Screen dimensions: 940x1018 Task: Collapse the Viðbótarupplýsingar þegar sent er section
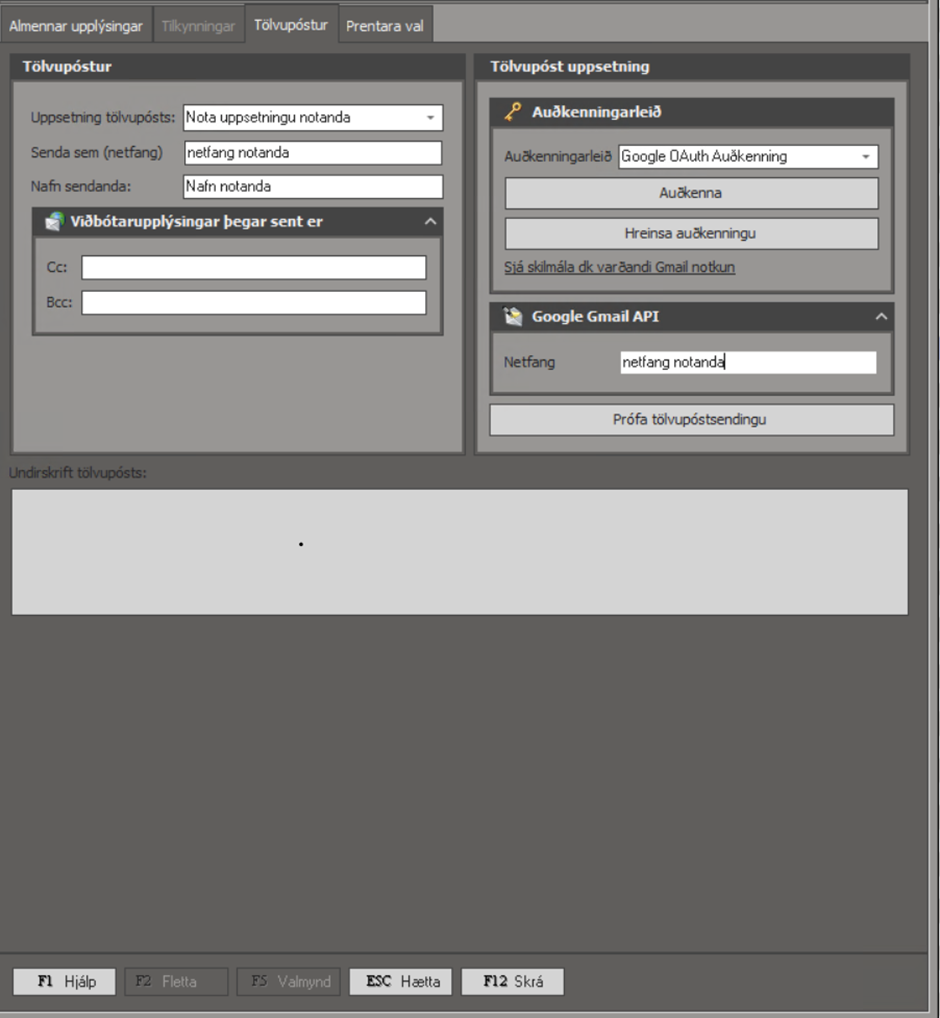[x=430, y=222]
